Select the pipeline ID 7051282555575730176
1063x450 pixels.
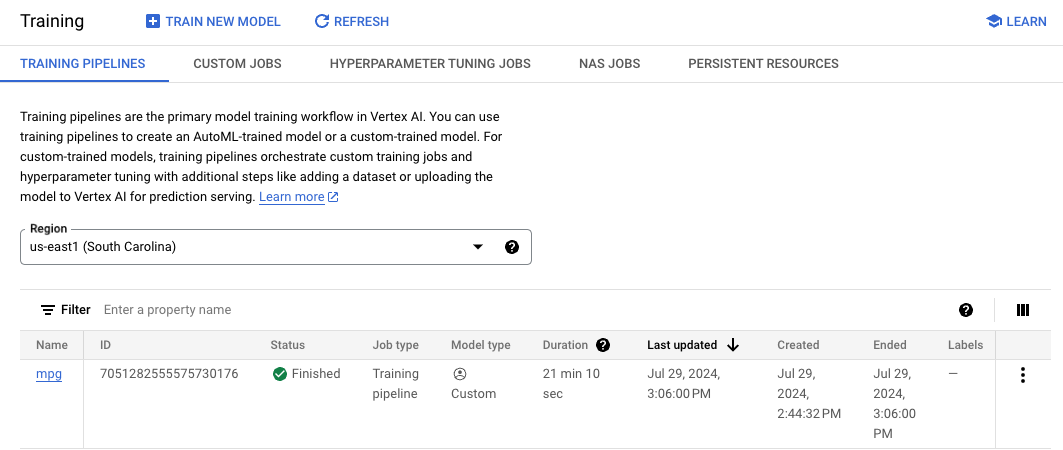click(169, 374)
